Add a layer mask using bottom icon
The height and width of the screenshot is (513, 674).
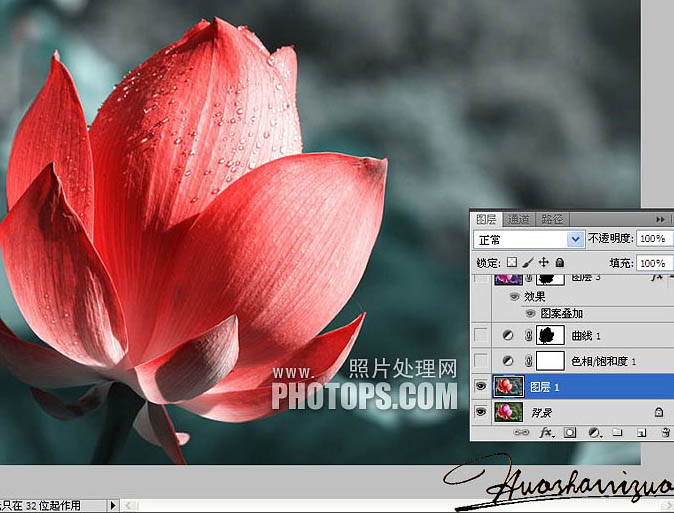570,433
